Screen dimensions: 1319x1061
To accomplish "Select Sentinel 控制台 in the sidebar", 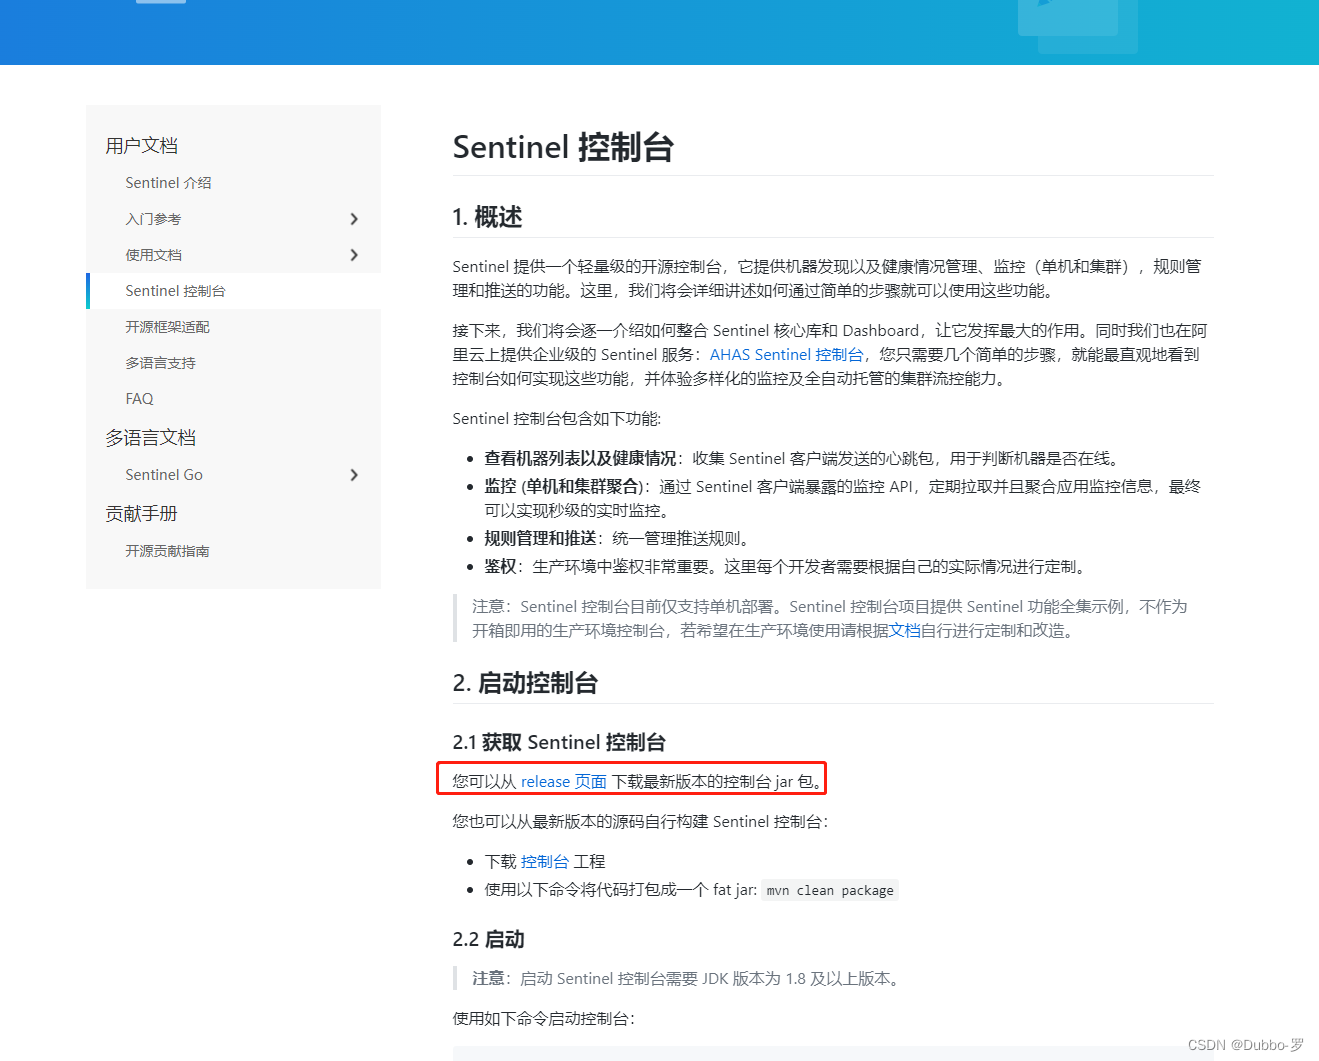I will pos(175,290).
